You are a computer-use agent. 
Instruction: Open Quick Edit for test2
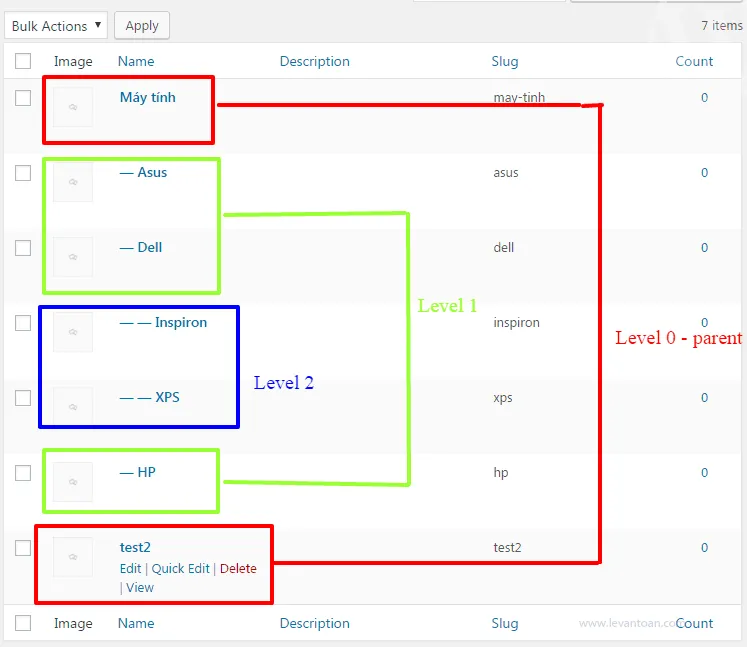(x=181, y=568)
